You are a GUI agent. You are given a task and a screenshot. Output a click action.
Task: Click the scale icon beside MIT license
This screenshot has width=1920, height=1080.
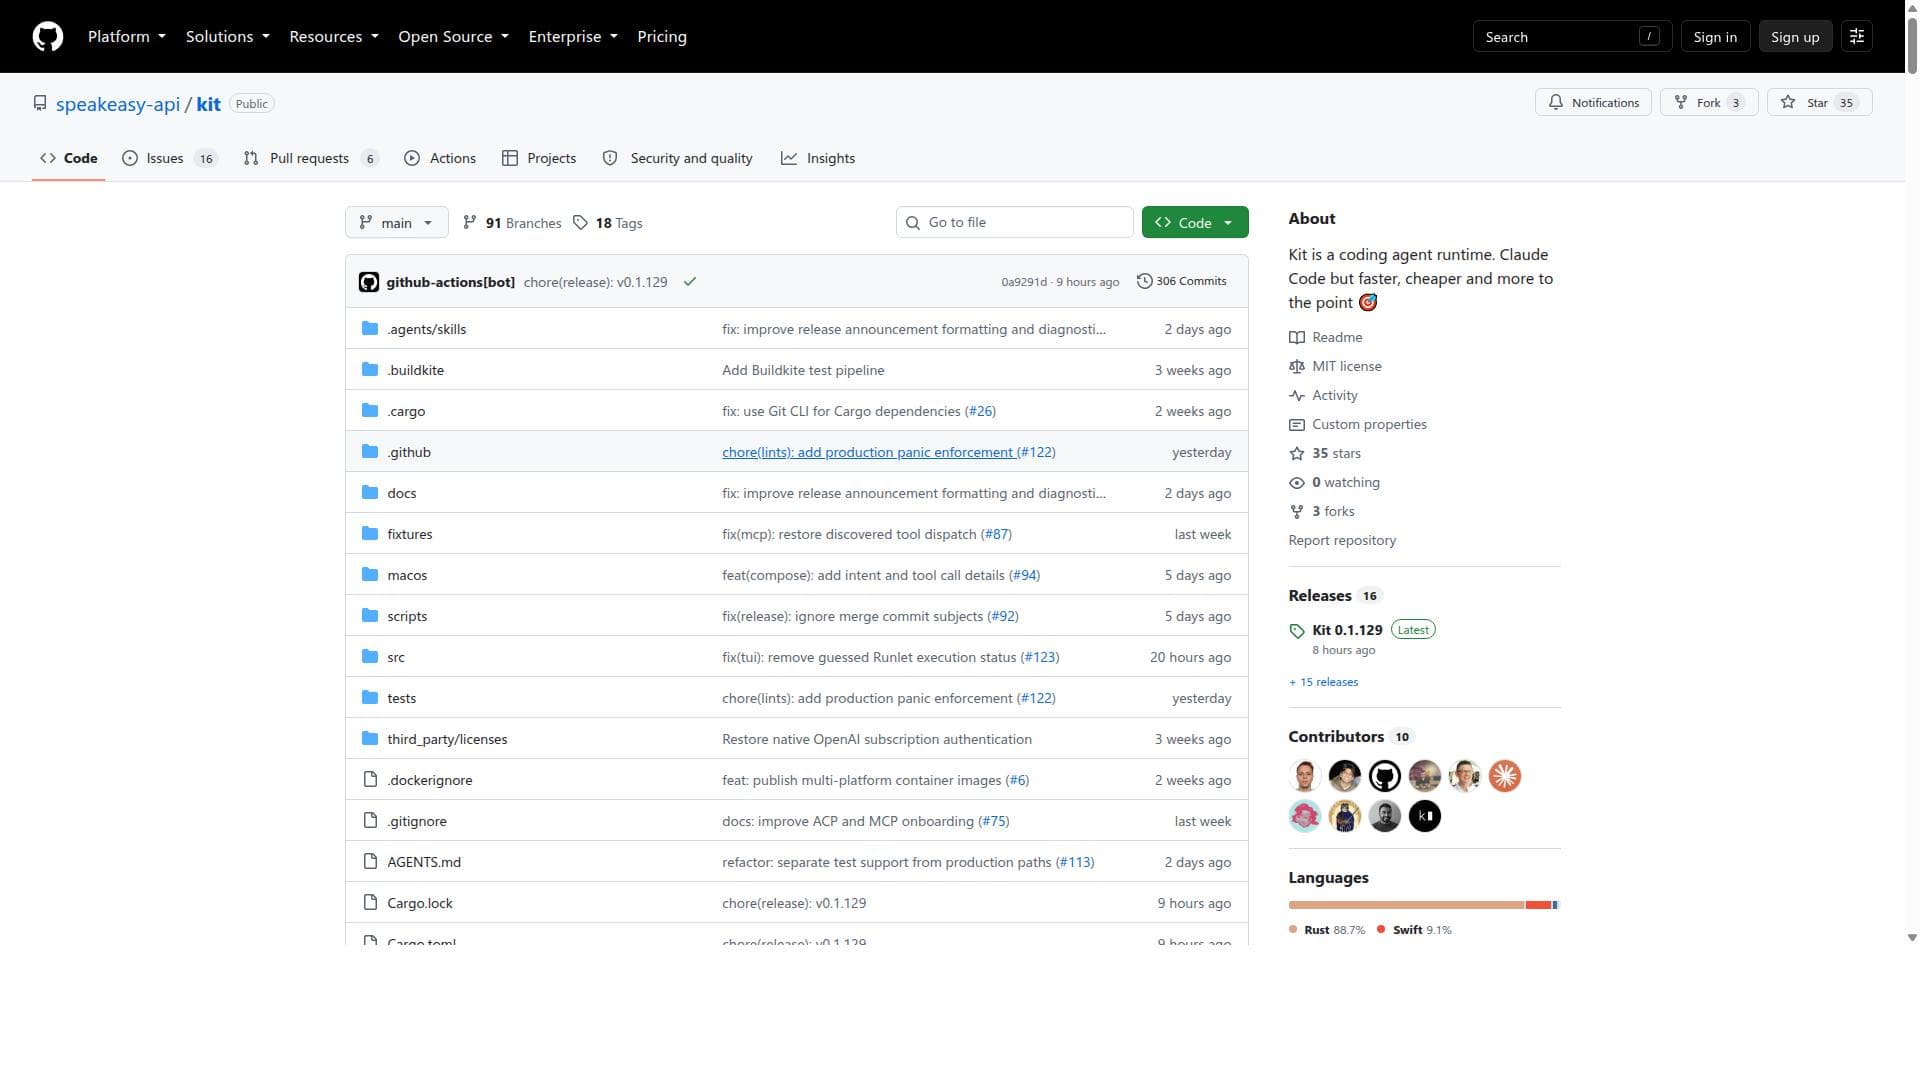coord(1297,367)
